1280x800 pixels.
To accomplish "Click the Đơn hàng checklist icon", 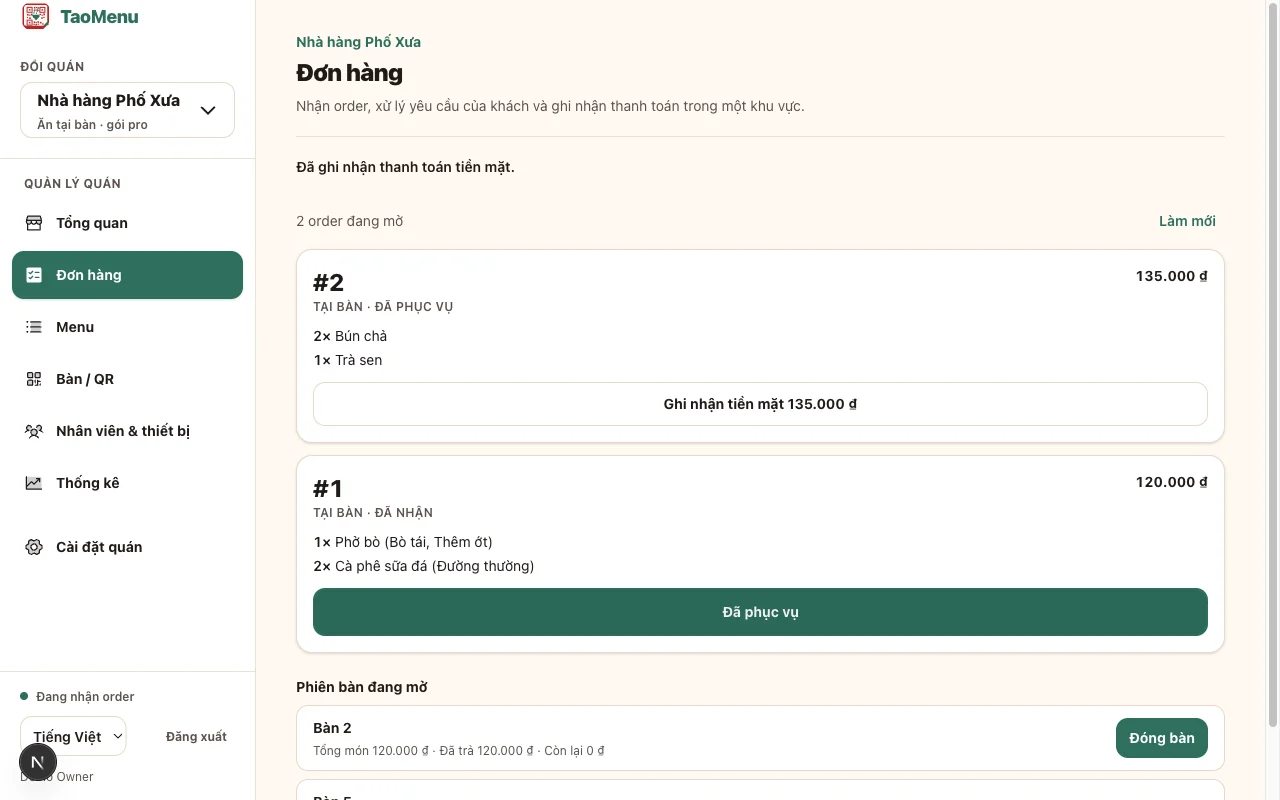I will coord(34,275).
